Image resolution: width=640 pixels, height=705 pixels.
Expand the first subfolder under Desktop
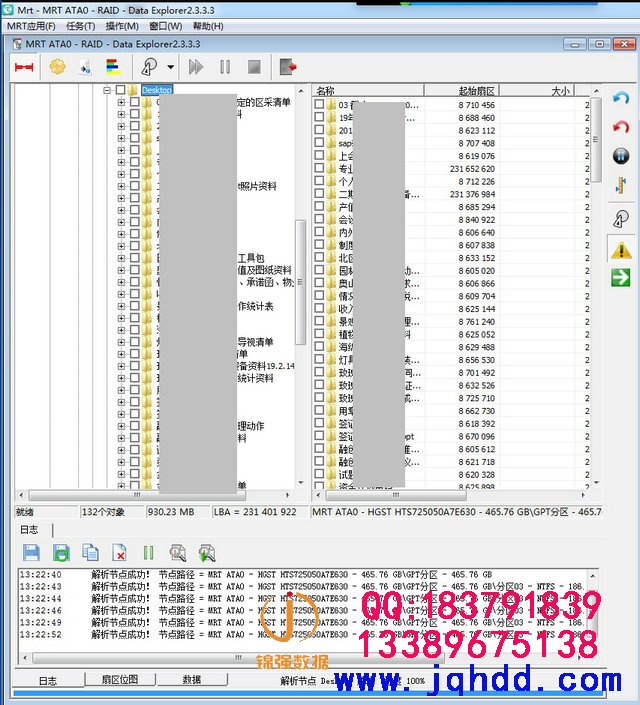121,102
